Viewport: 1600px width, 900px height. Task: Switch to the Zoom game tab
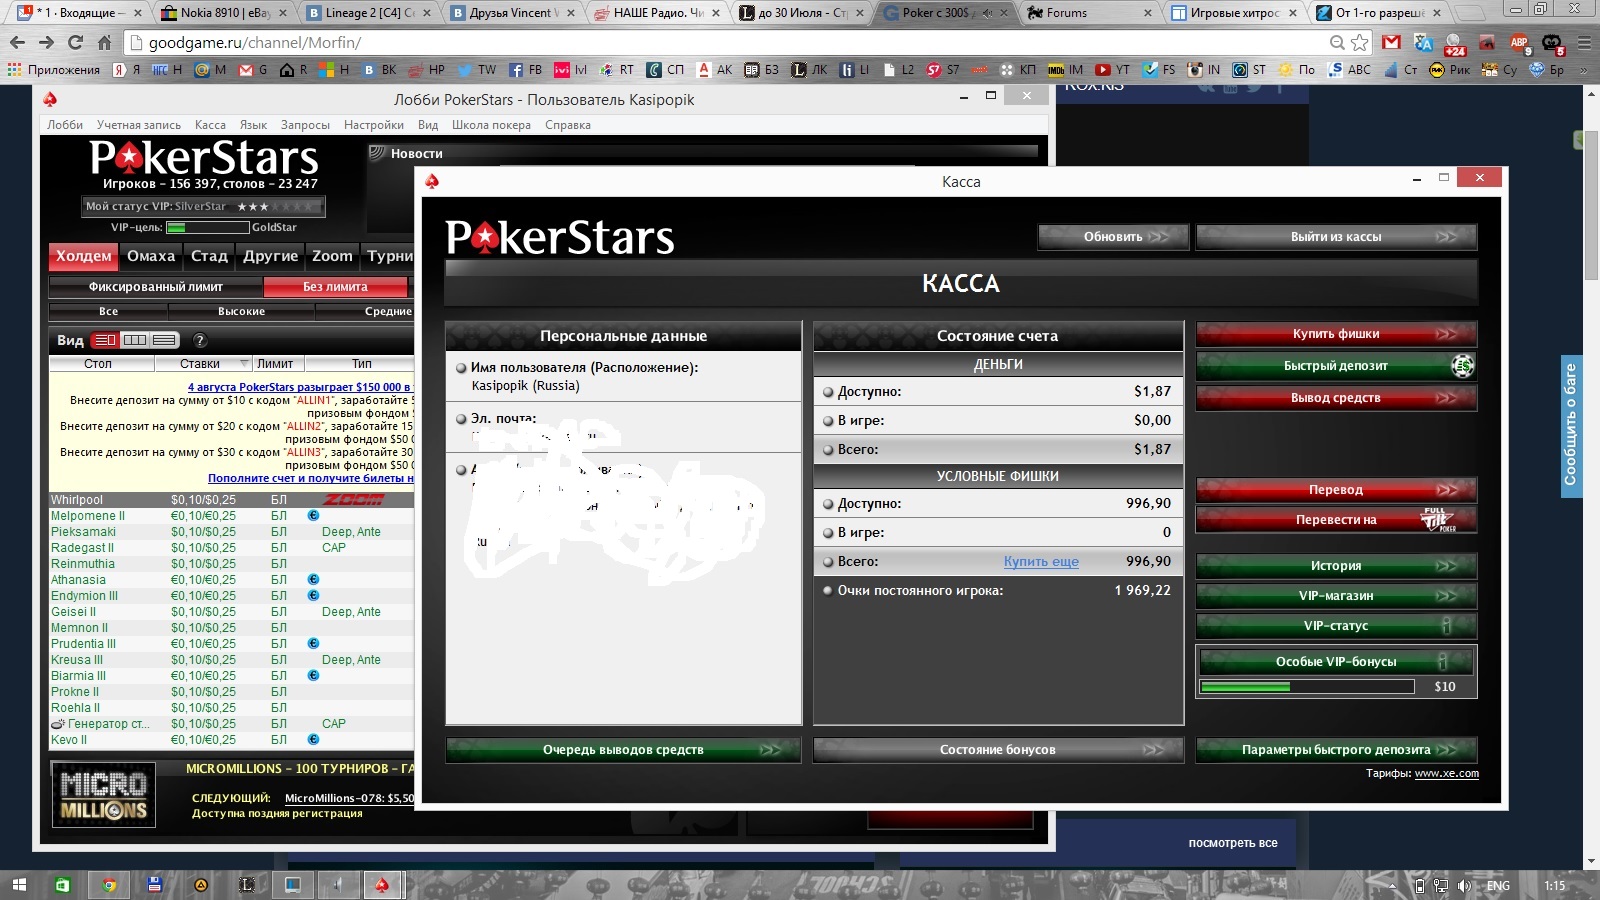point(332,256)
